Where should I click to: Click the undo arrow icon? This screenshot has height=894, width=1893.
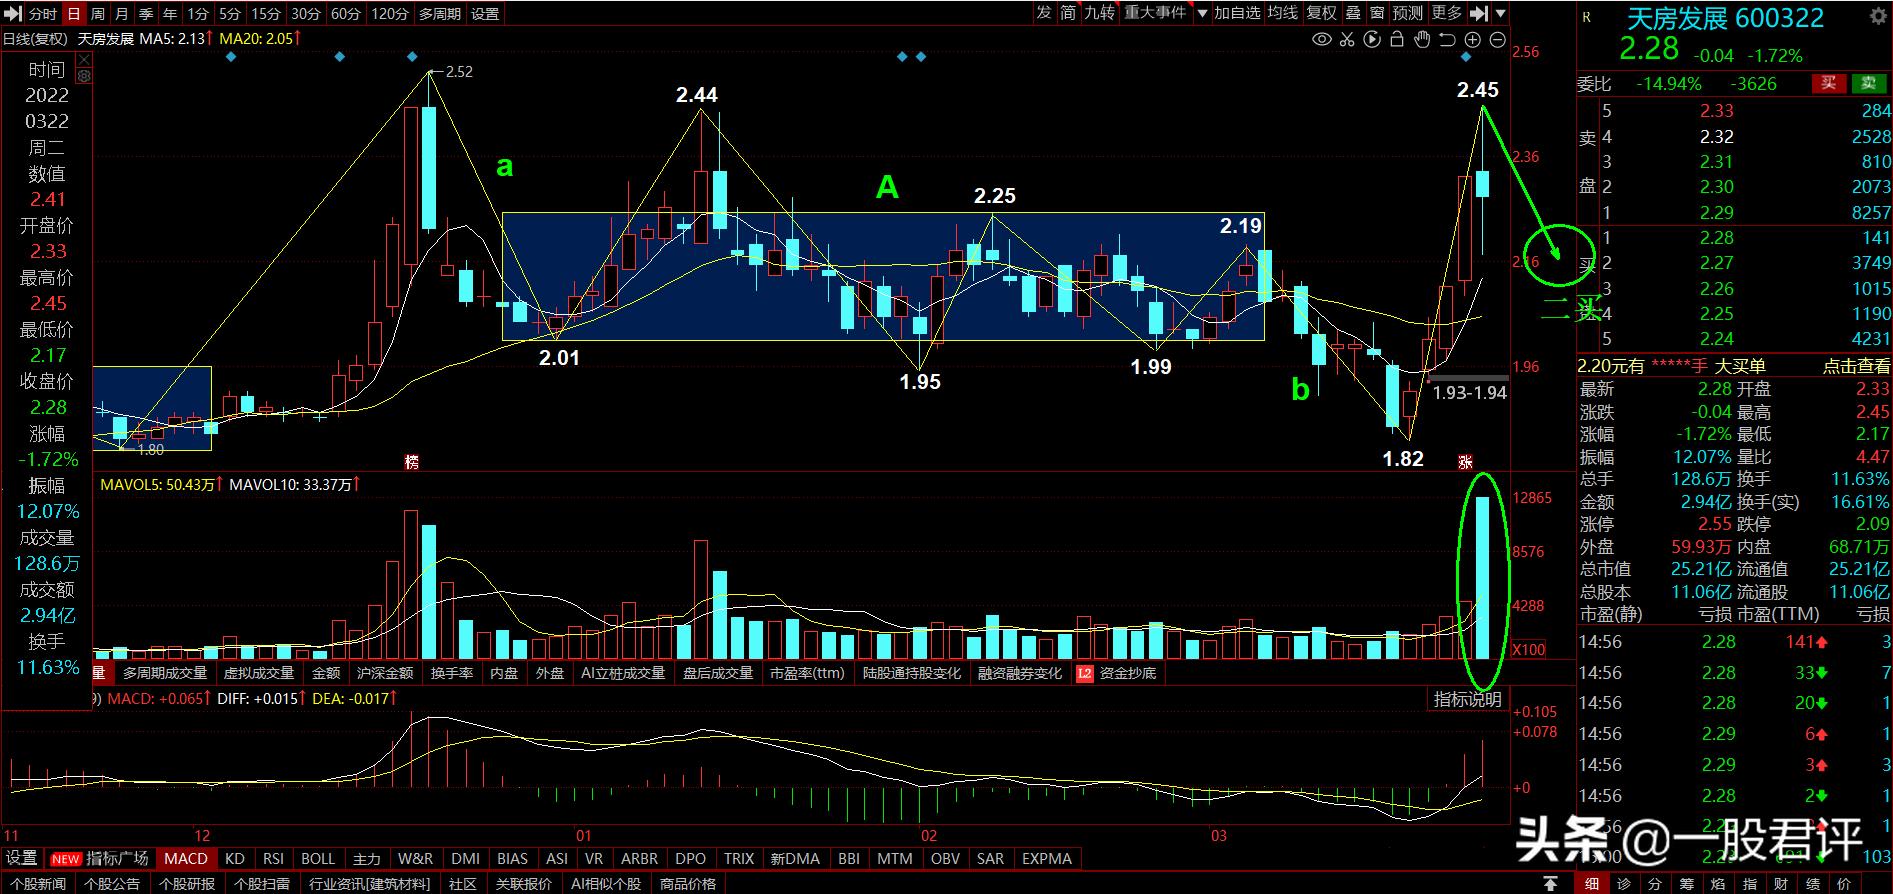[x=1447, y=40]
